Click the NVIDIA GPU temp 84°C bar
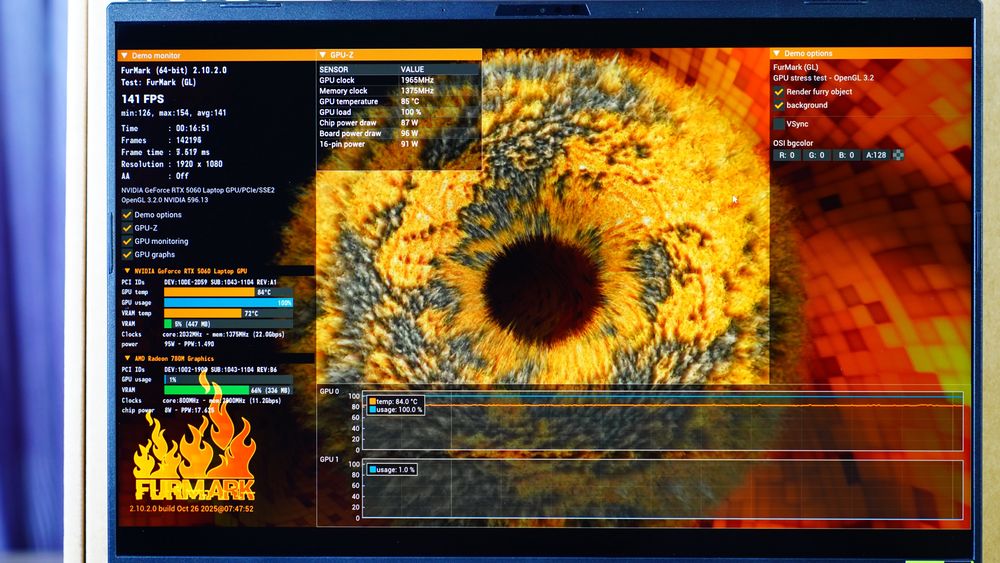Viewport: 1000px width, 563px height. 228,292
